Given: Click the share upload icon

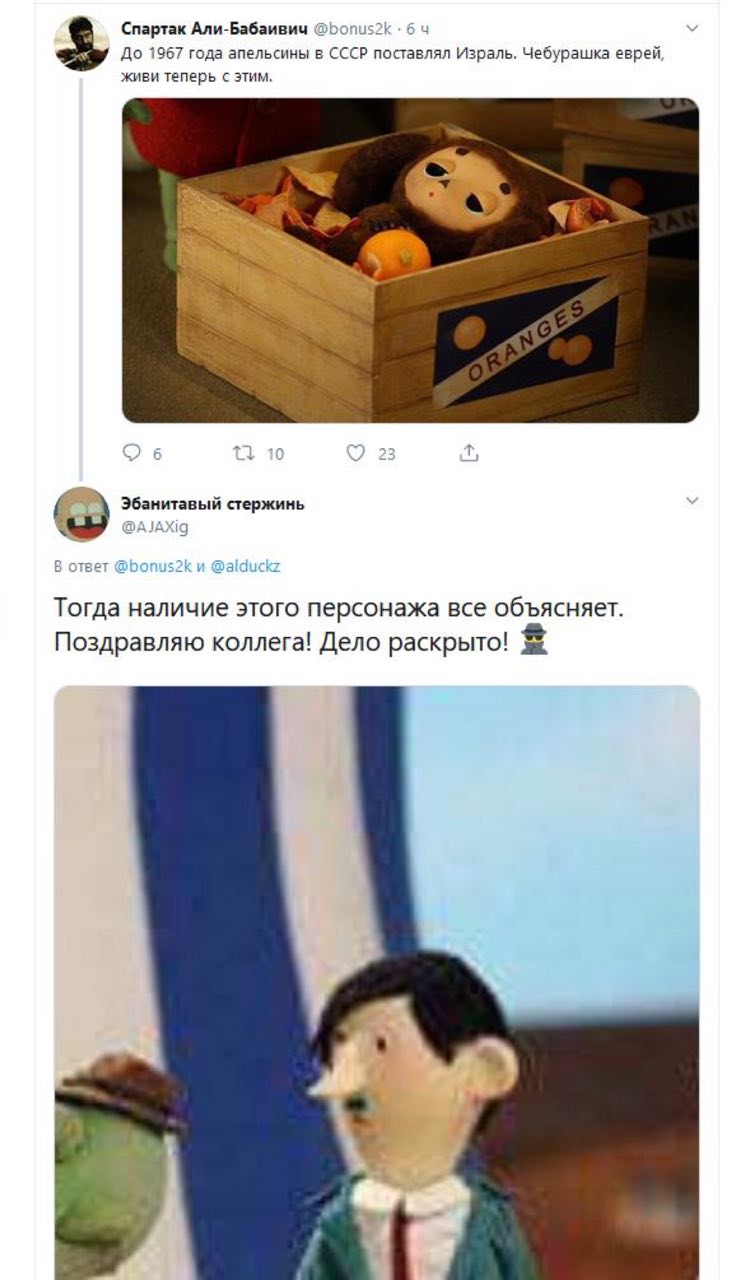Looking at the screenshot, I should [x=469, y=453].
